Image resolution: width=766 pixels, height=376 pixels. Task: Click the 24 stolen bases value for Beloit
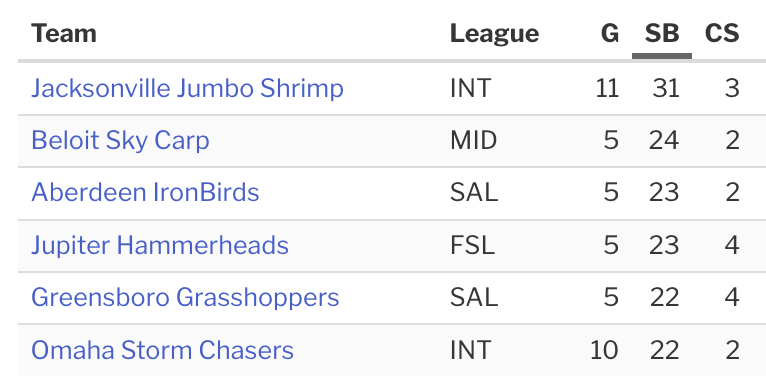664,141
